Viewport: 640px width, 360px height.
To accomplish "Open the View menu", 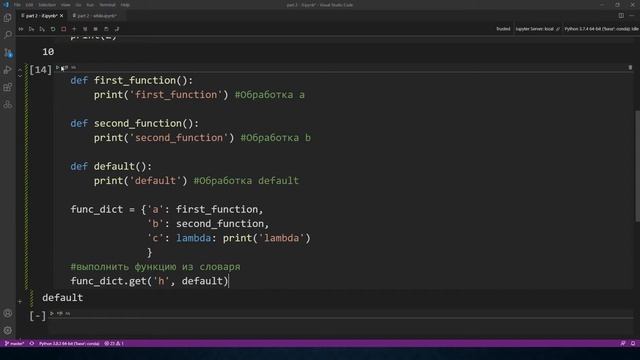I will click(65, 5).
